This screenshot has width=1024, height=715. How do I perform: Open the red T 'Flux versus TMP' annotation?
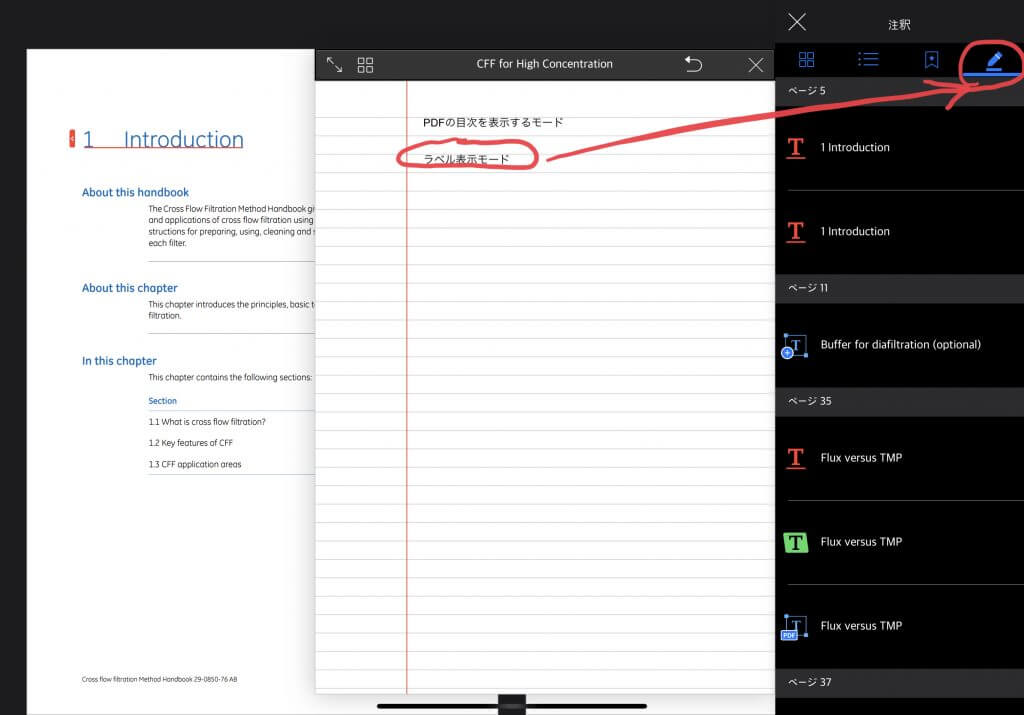(x=899, y=458)
